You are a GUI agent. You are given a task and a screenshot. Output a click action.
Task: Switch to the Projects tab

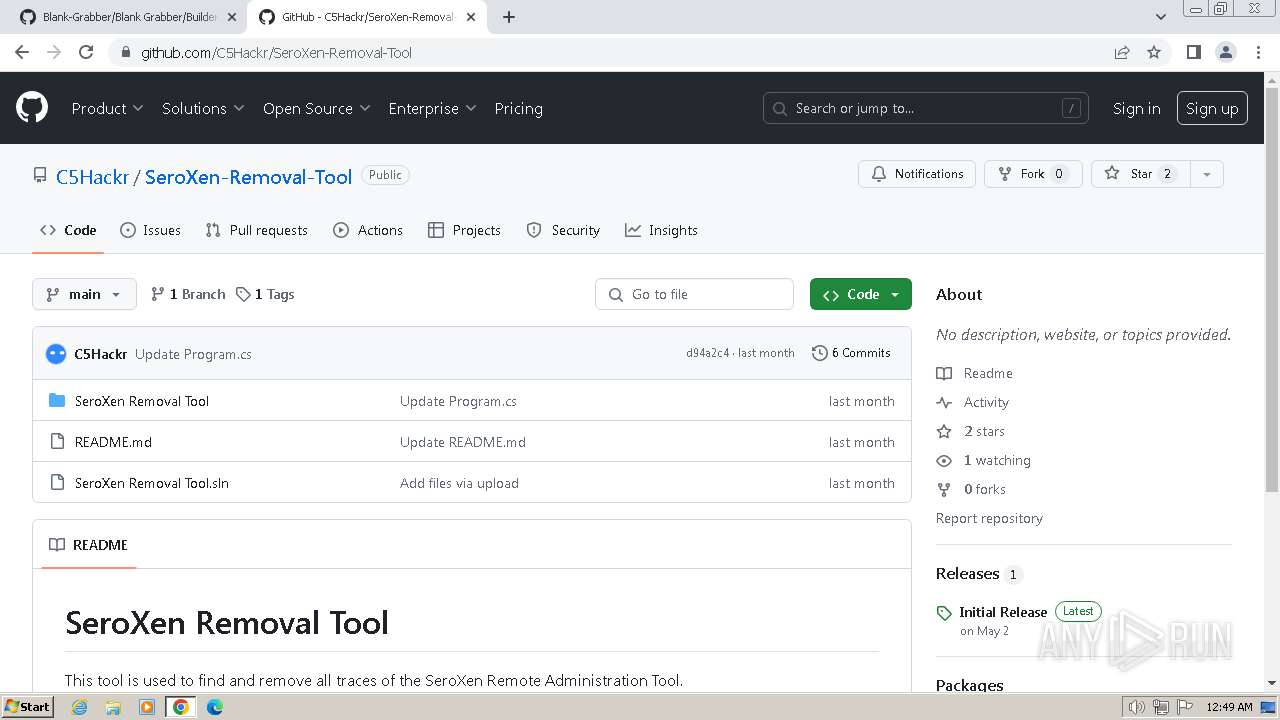tap(464, 230)
